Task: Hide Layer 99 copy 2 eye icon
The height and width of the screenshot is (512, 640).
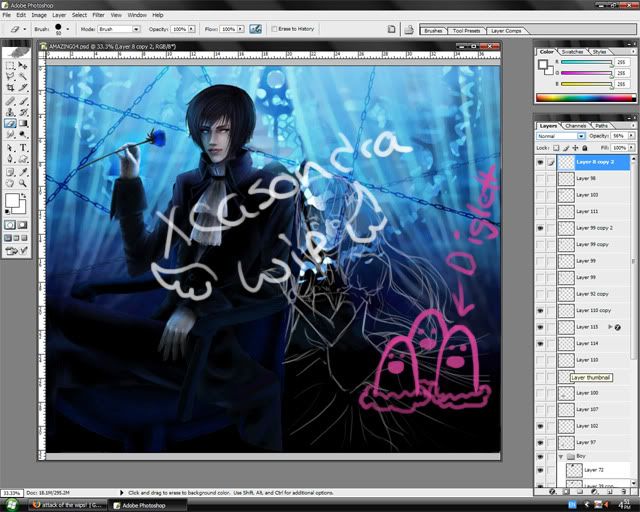Action: 540,228
